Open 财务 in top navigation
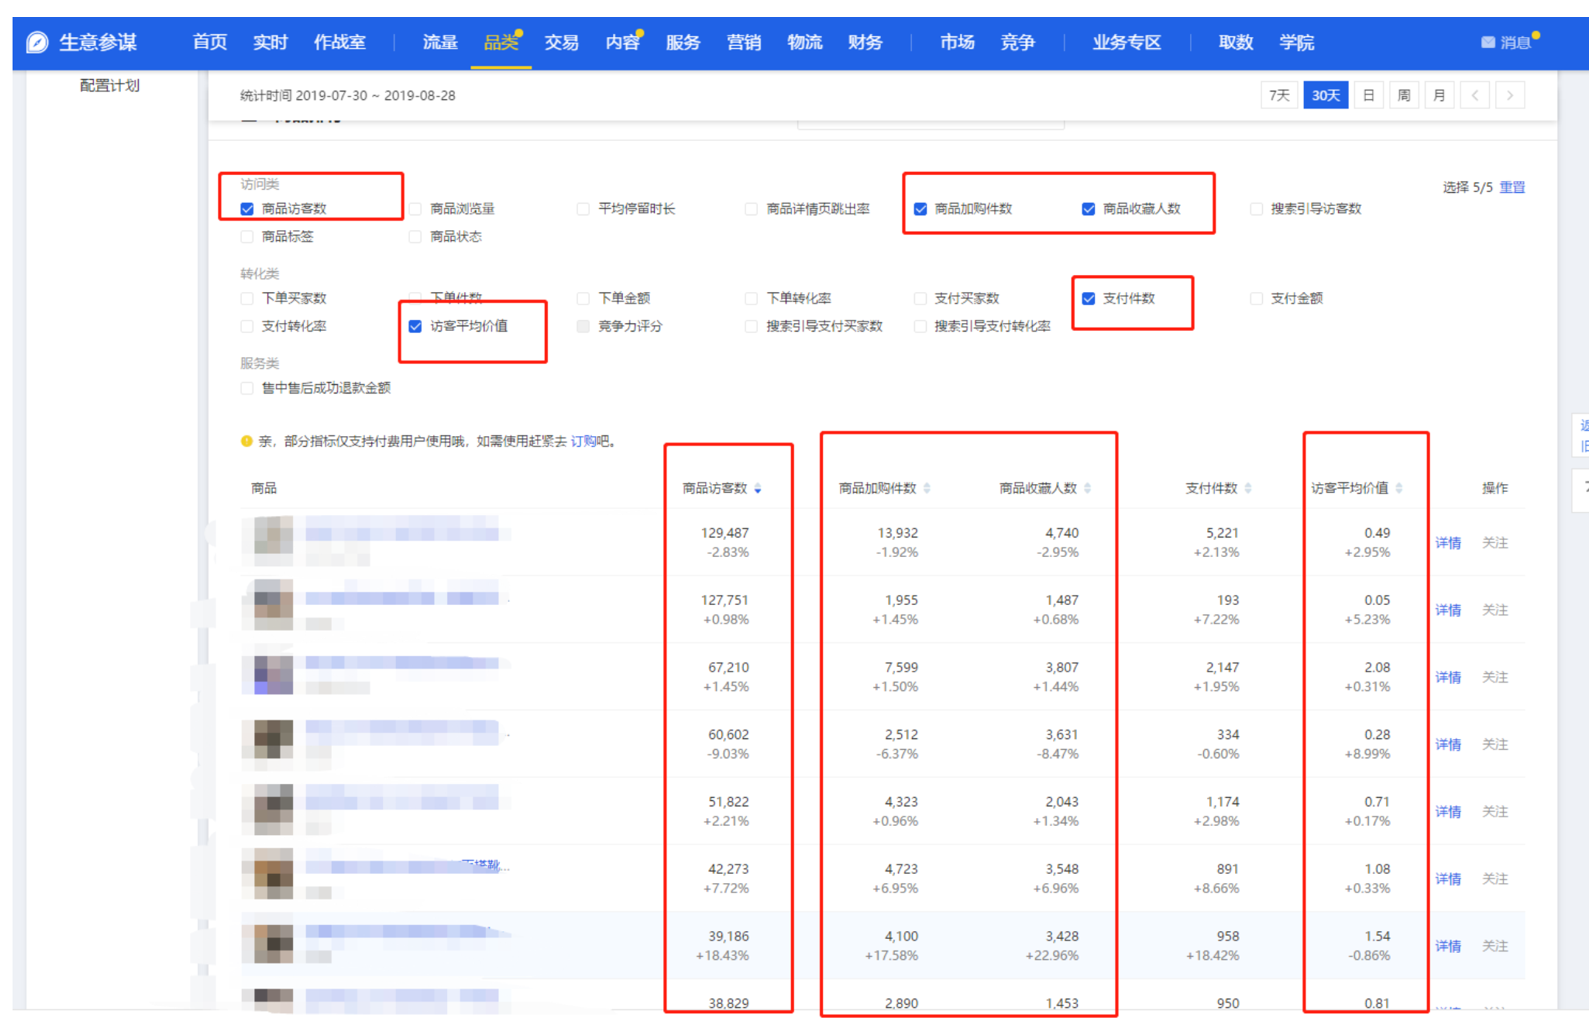This screenshot has height=1021, width=1596. [x=865, y=42]
